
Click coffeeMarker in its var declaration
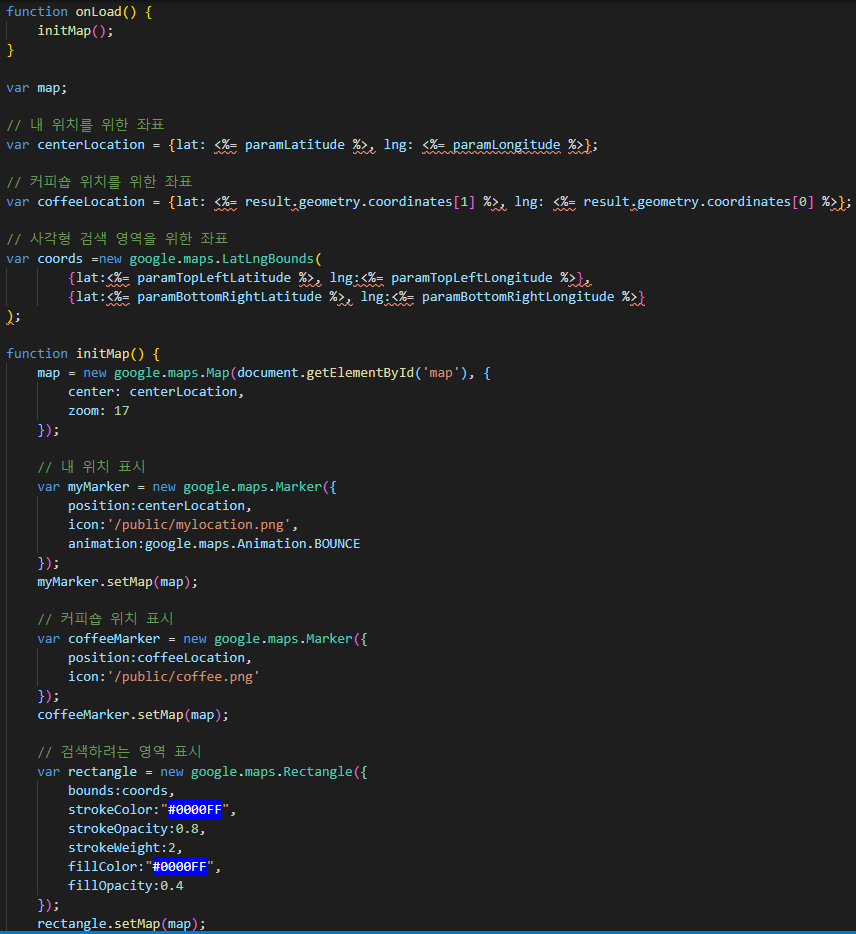(114, 639)
